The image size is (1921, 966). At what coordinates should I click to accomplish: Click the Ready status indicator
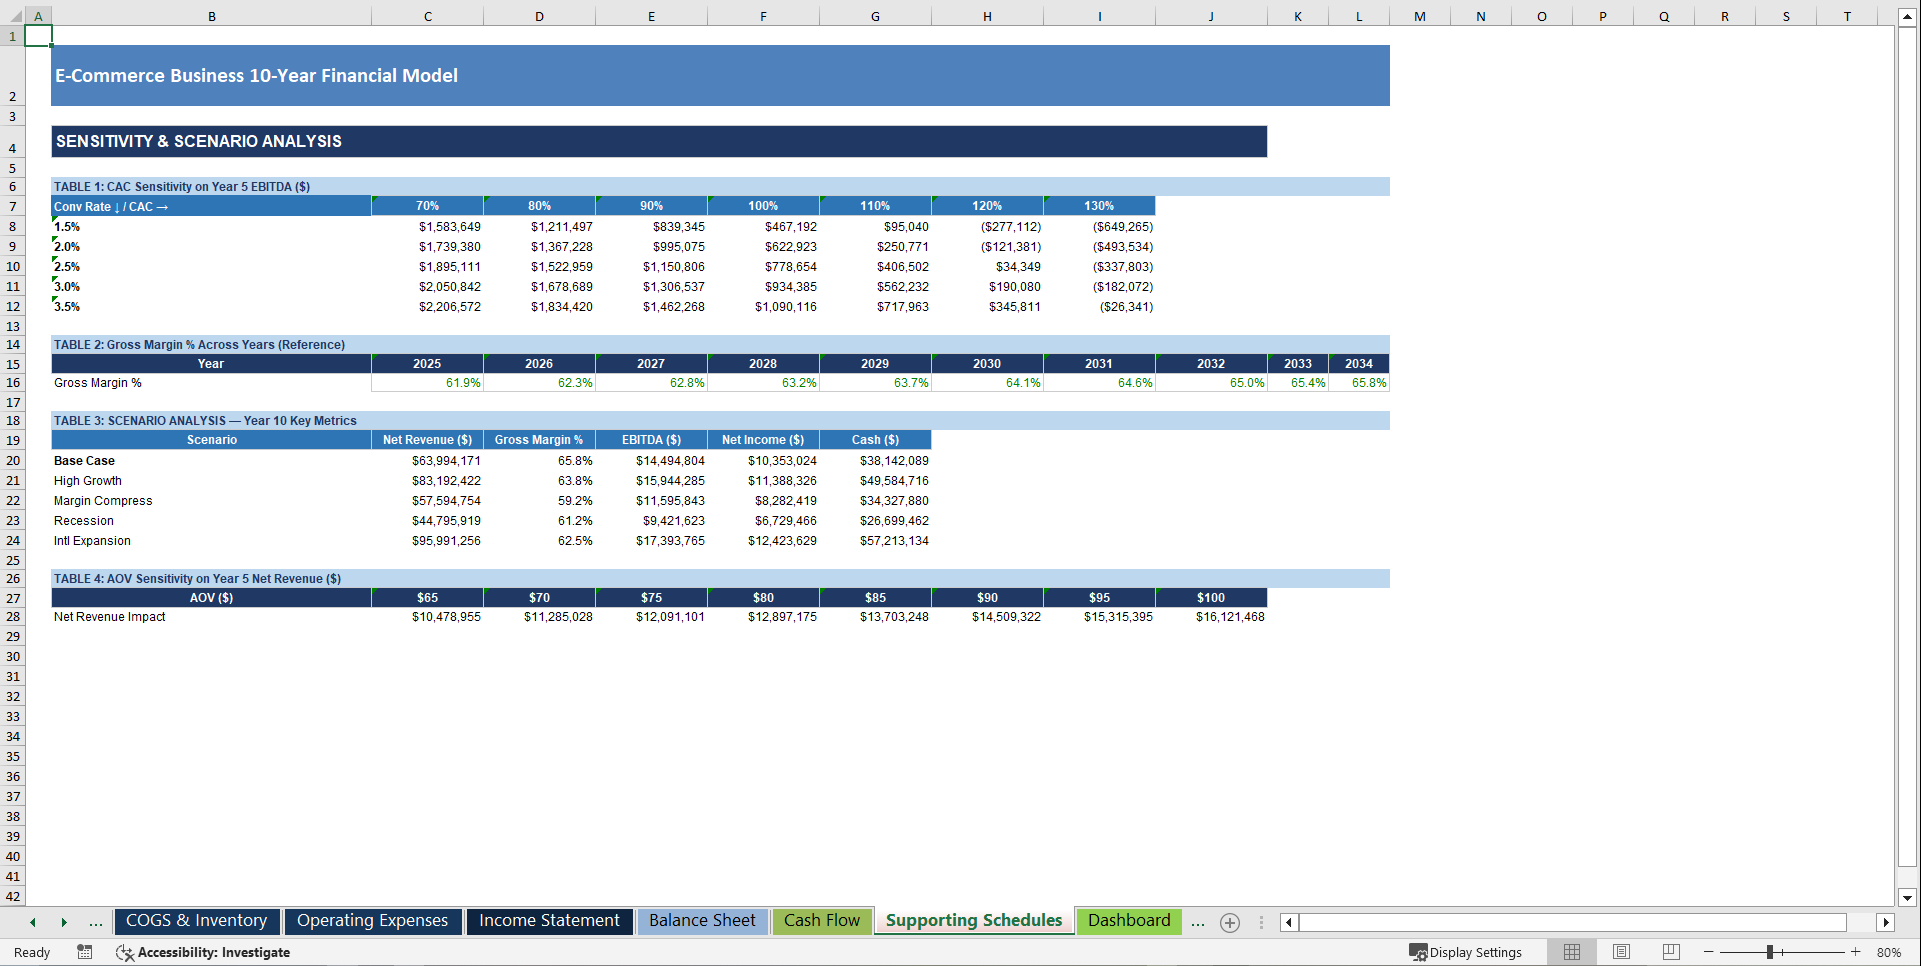point(31,952)
